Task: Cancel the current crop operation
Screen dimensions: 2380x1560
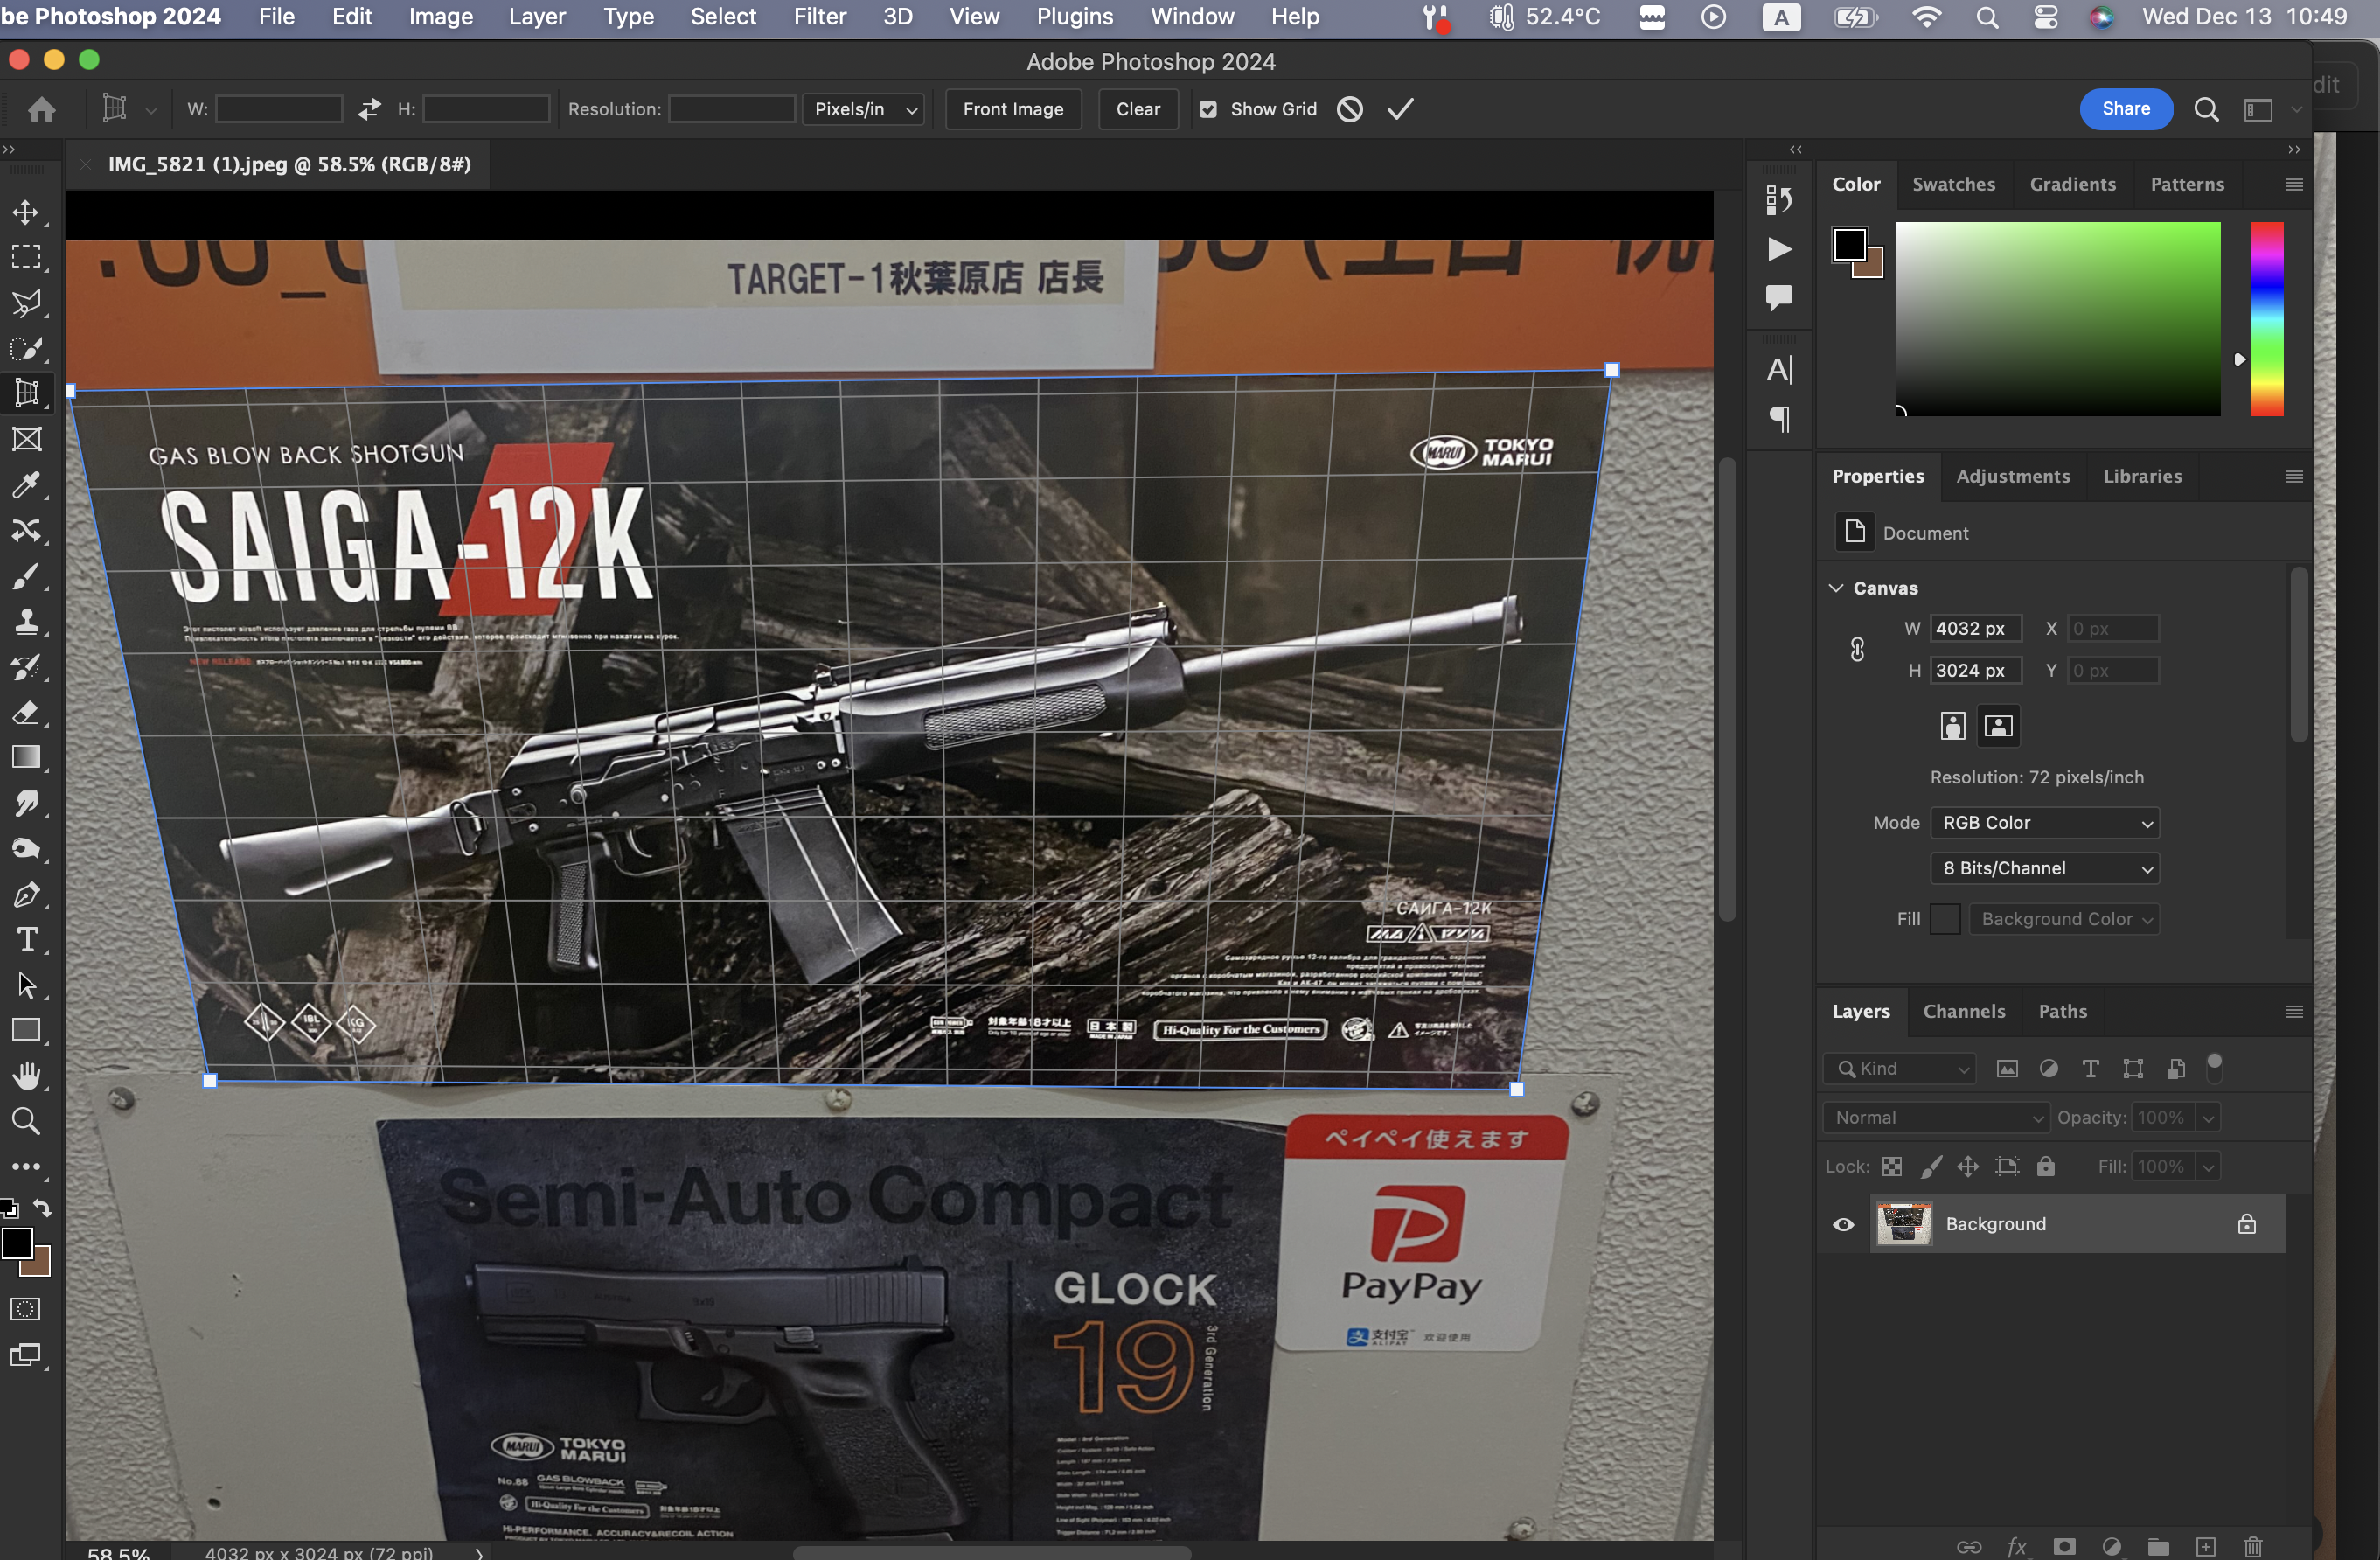Action: pos(1350,109)
